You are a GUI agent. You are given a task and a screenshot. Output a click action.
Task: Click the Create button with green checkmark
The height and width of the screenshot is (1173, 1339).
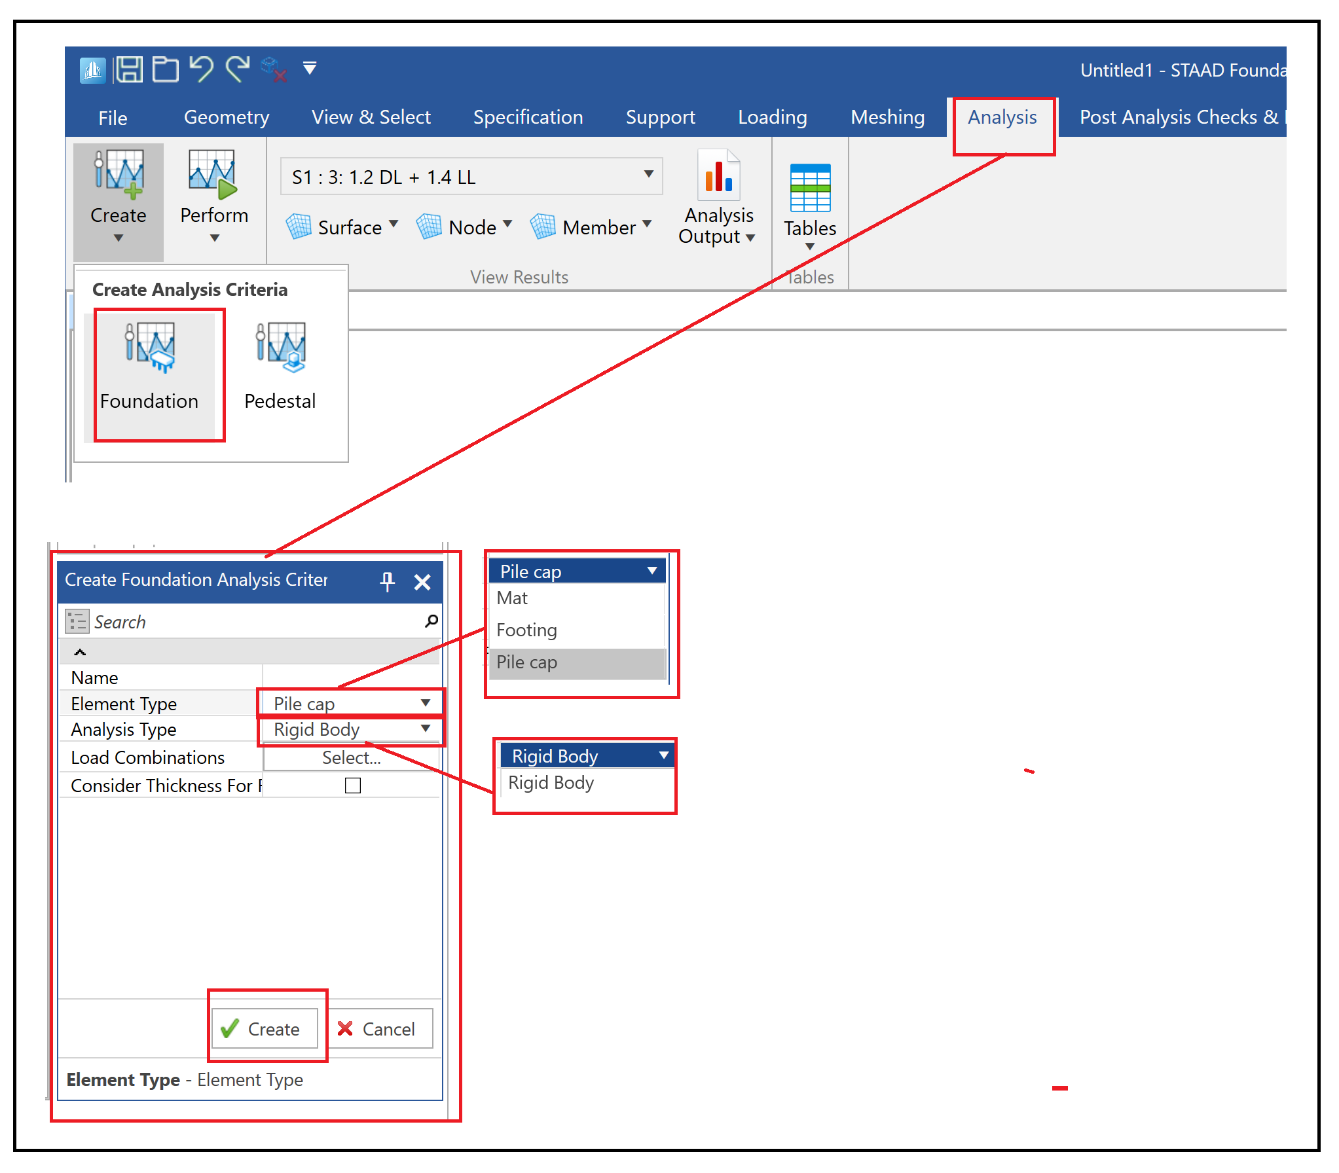point(265,1029)
